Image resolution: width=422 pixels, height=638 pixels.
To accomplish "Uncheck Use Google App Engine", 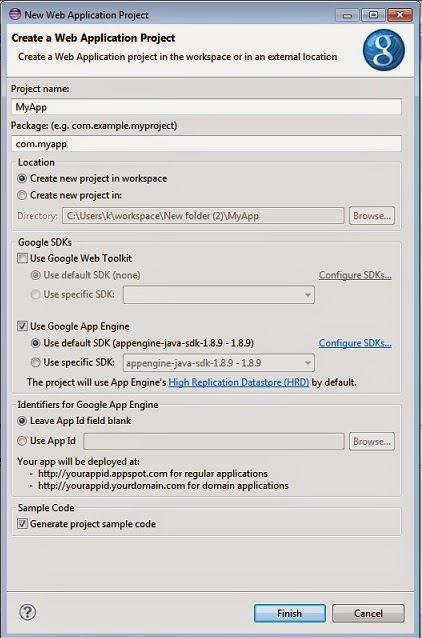I will pyautogui.click(x=22, y=326).
